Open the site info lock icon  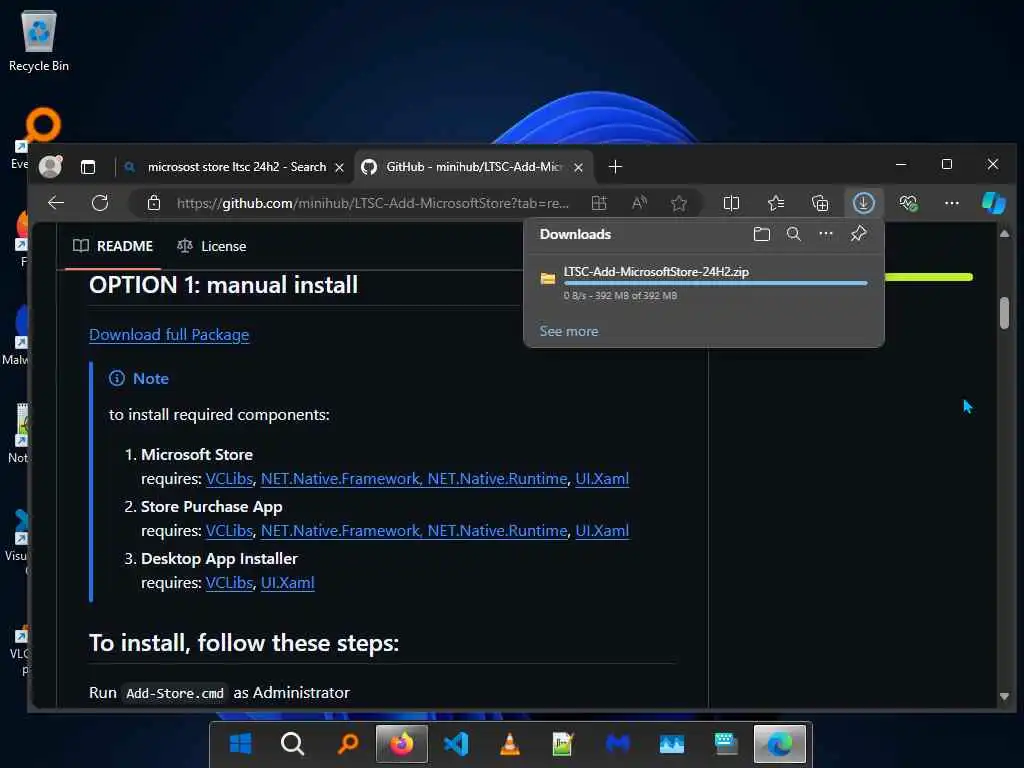pos(153,203)
